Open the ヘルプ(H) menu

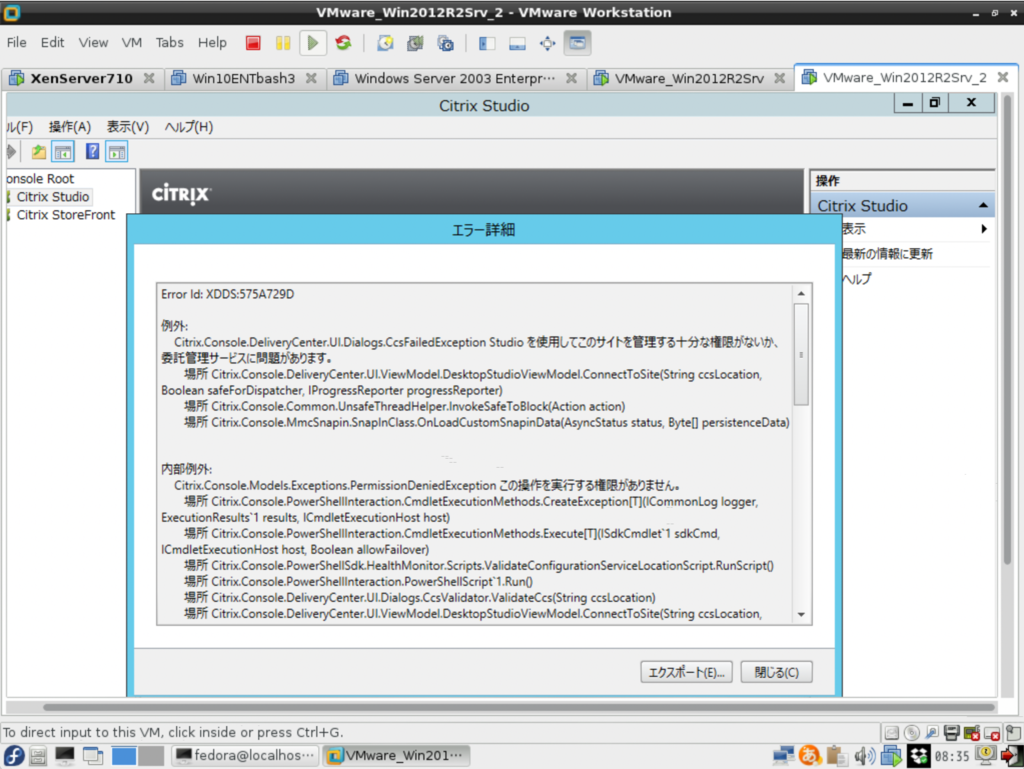click(189, 127)
